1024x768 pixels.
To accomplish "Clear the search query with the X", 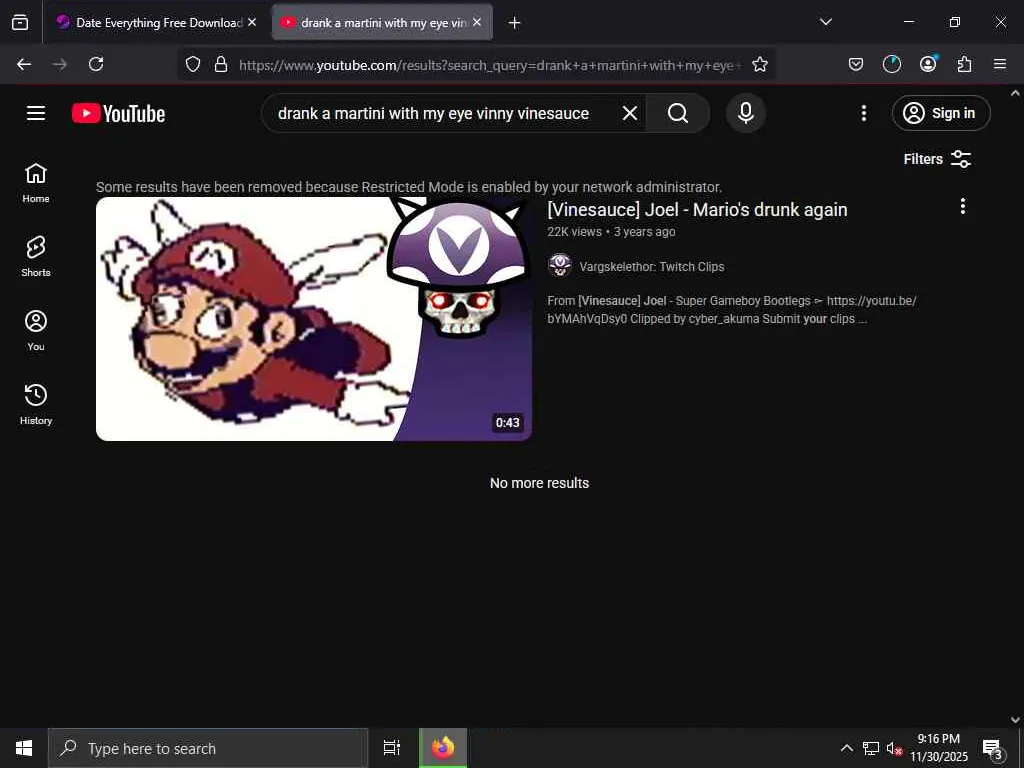I will point(630,113).
